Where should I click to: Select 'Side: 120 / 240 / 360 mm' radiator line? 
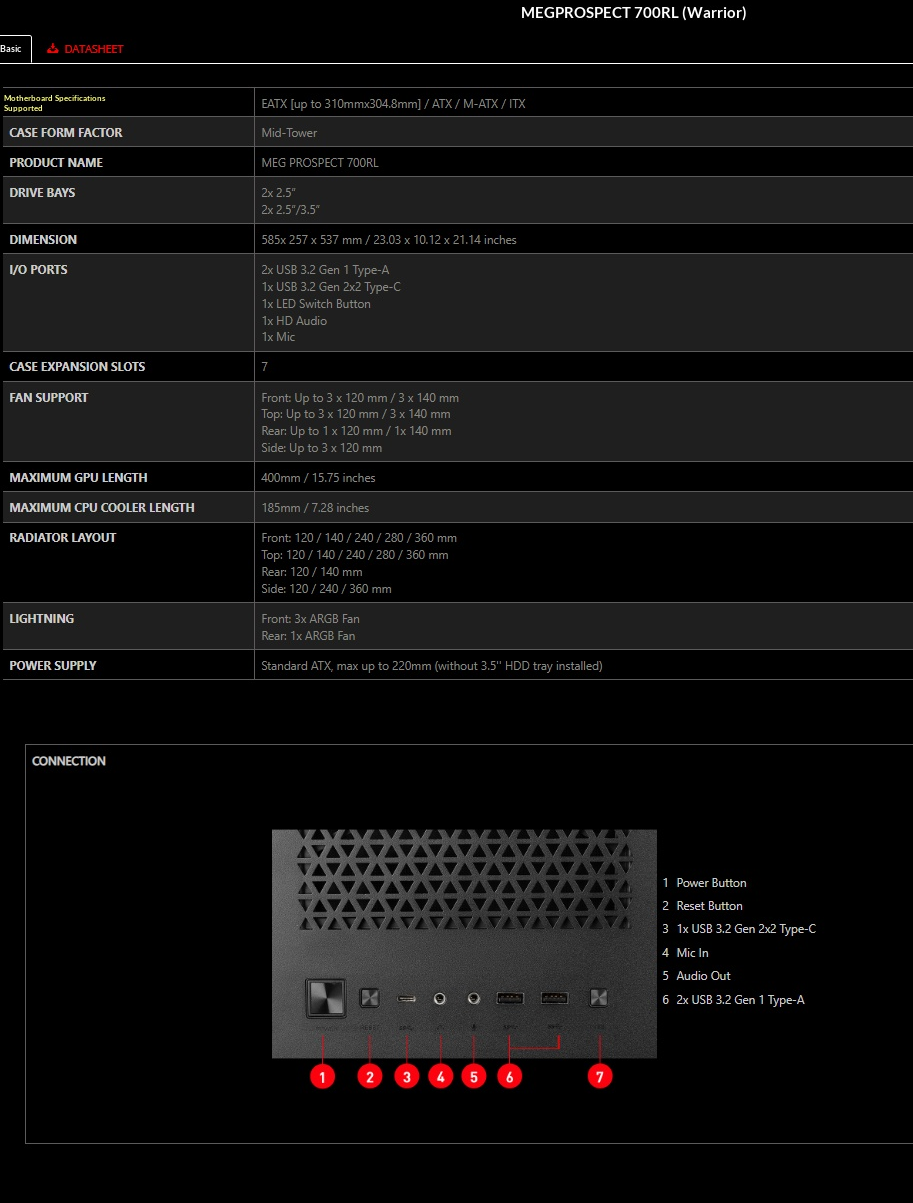point(327,589)
